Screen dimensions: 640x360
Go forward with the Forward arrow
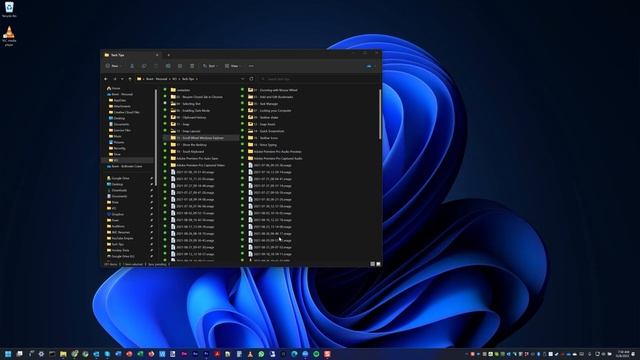[115, 79]
